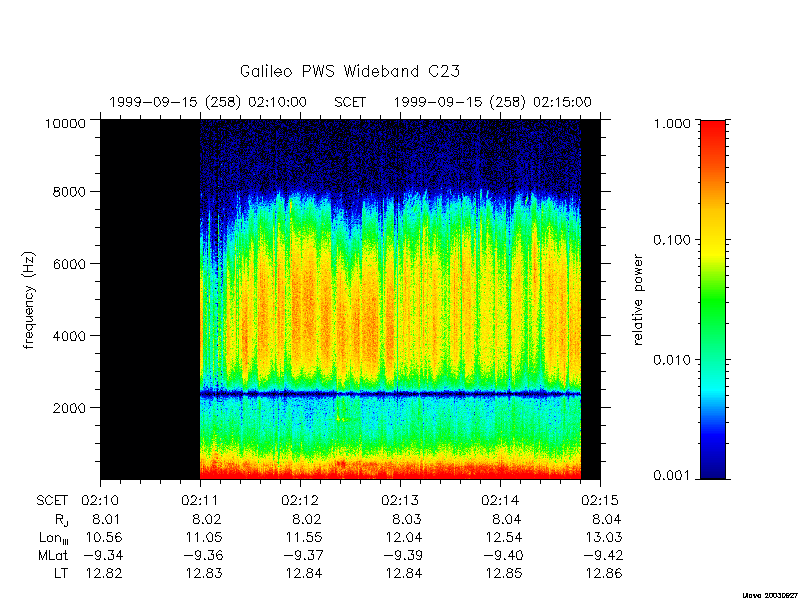Screen dimensions: 800x600
Task: Click the 'SCET' row label below the plot
Action: click(x=52, y=501)
